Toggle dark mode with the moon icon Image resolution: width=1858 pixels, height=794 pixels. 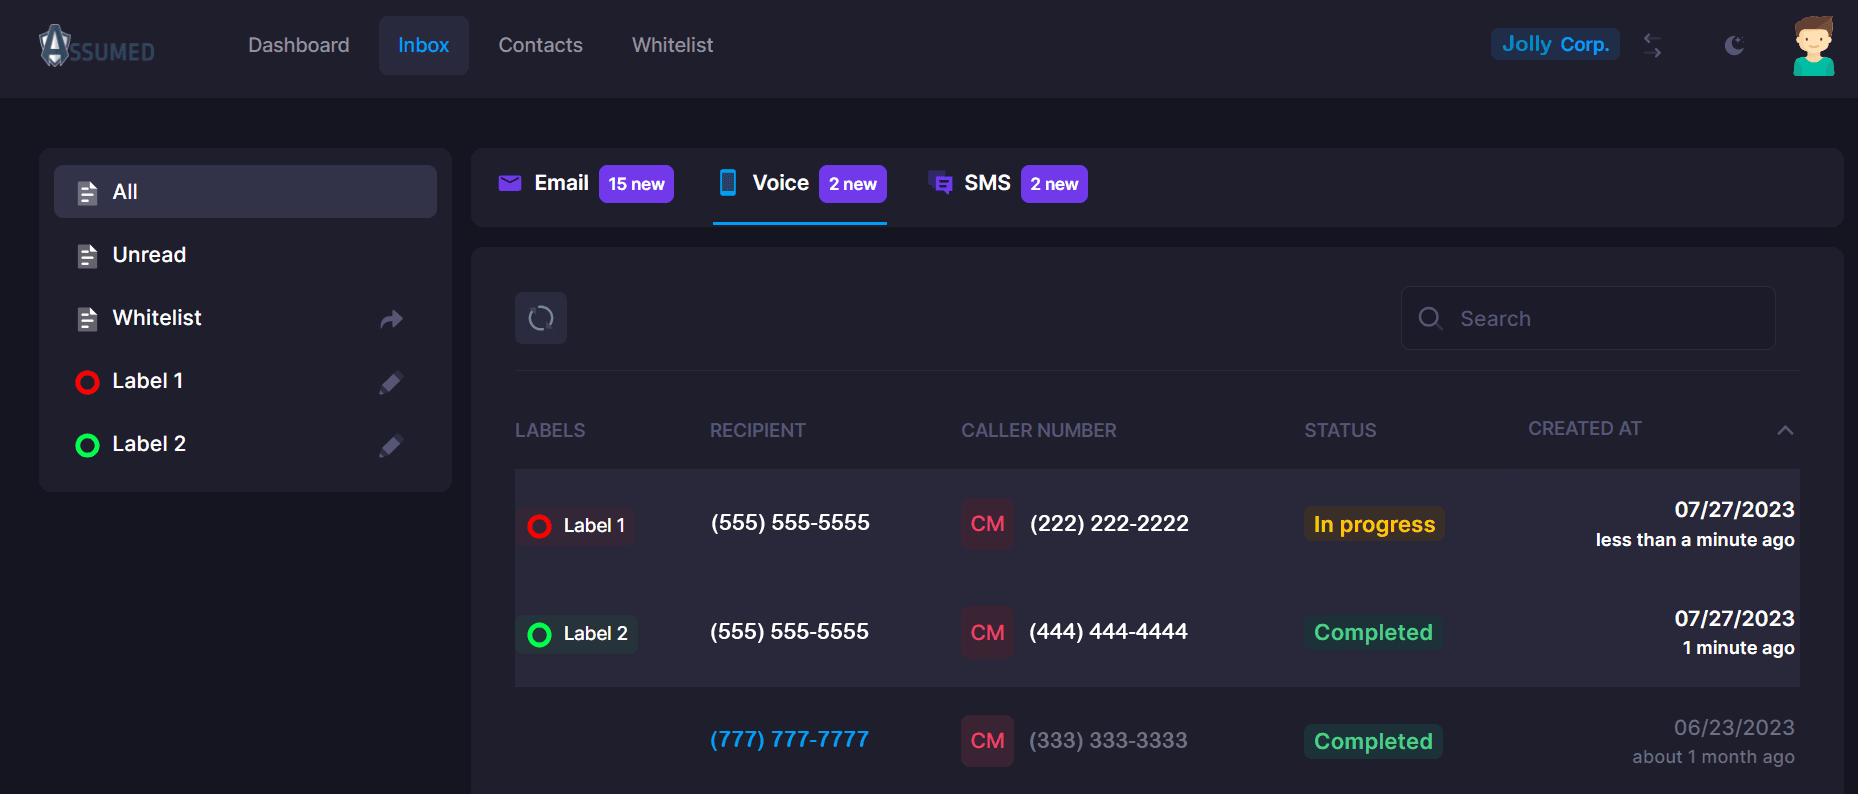point(1734,45)
